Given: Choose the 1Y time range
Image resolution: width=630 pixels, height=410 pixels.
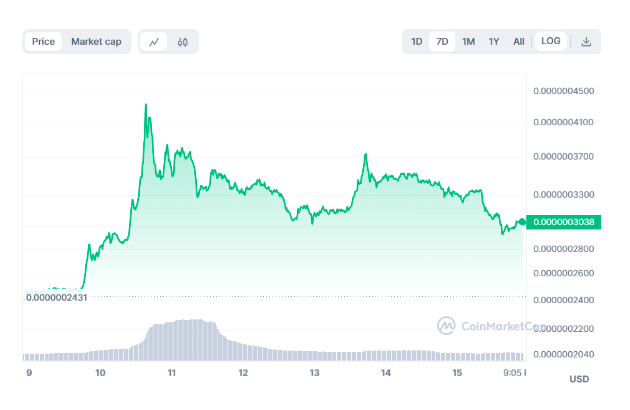Looking at the screenshot, I should pos(494,42).
